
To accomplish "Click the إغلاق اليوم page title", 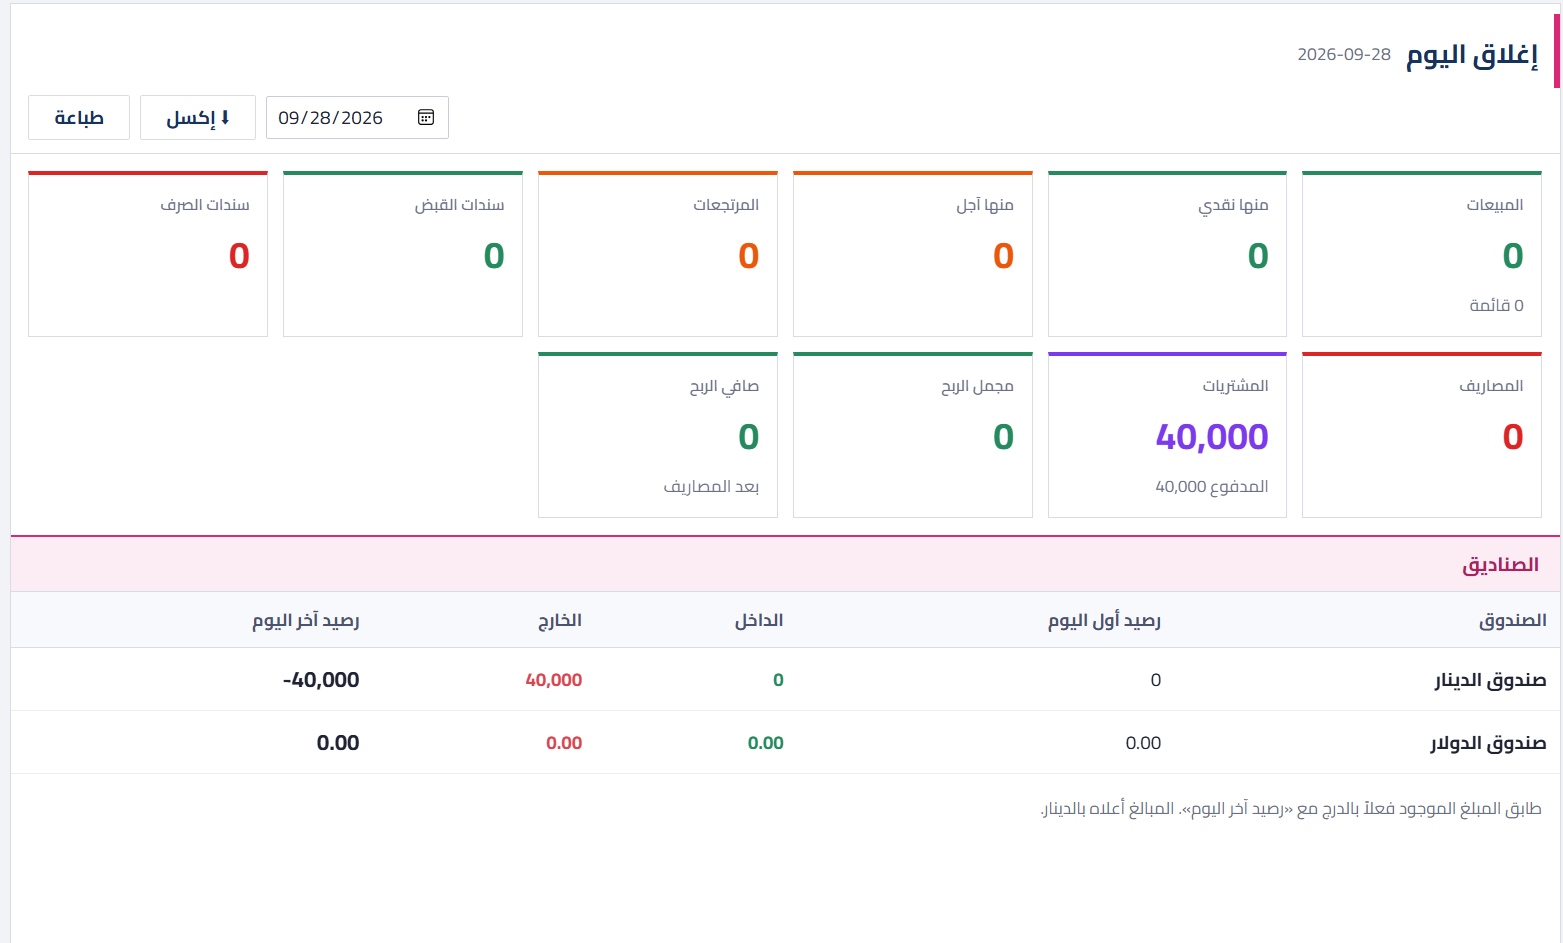I will tap(1472, 55).
